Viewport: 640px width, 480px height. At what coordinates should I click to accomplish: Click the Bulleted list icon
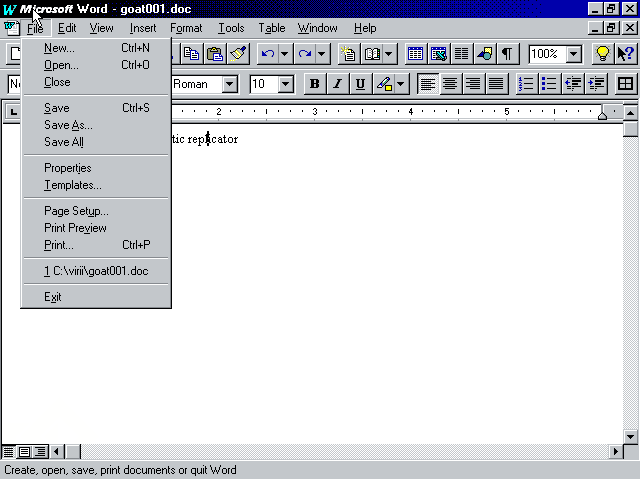click(x=549, y=84)
